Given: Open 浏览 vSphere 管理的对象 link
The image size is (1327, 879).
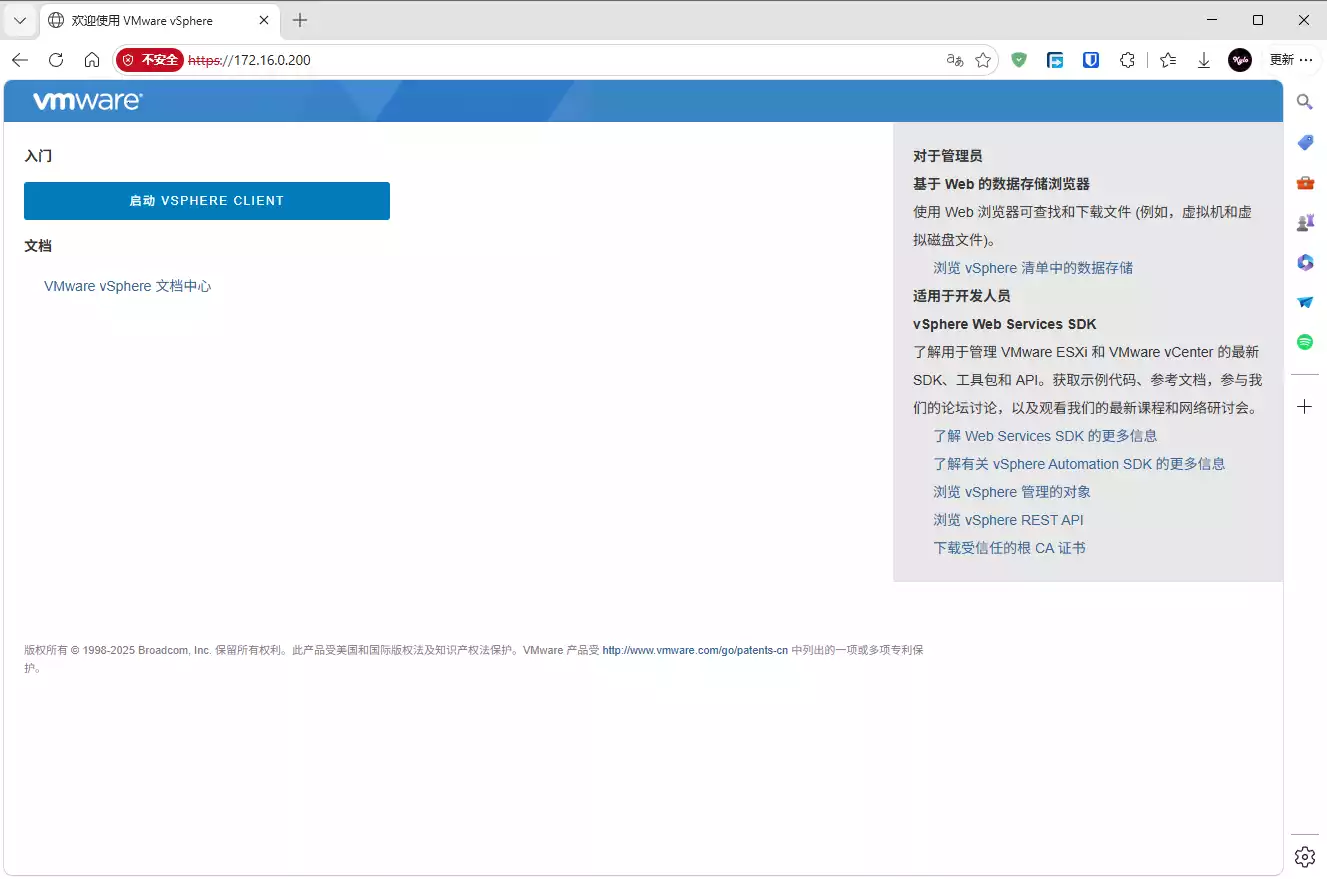Looking at the screenshot, I should (1012, 492).
